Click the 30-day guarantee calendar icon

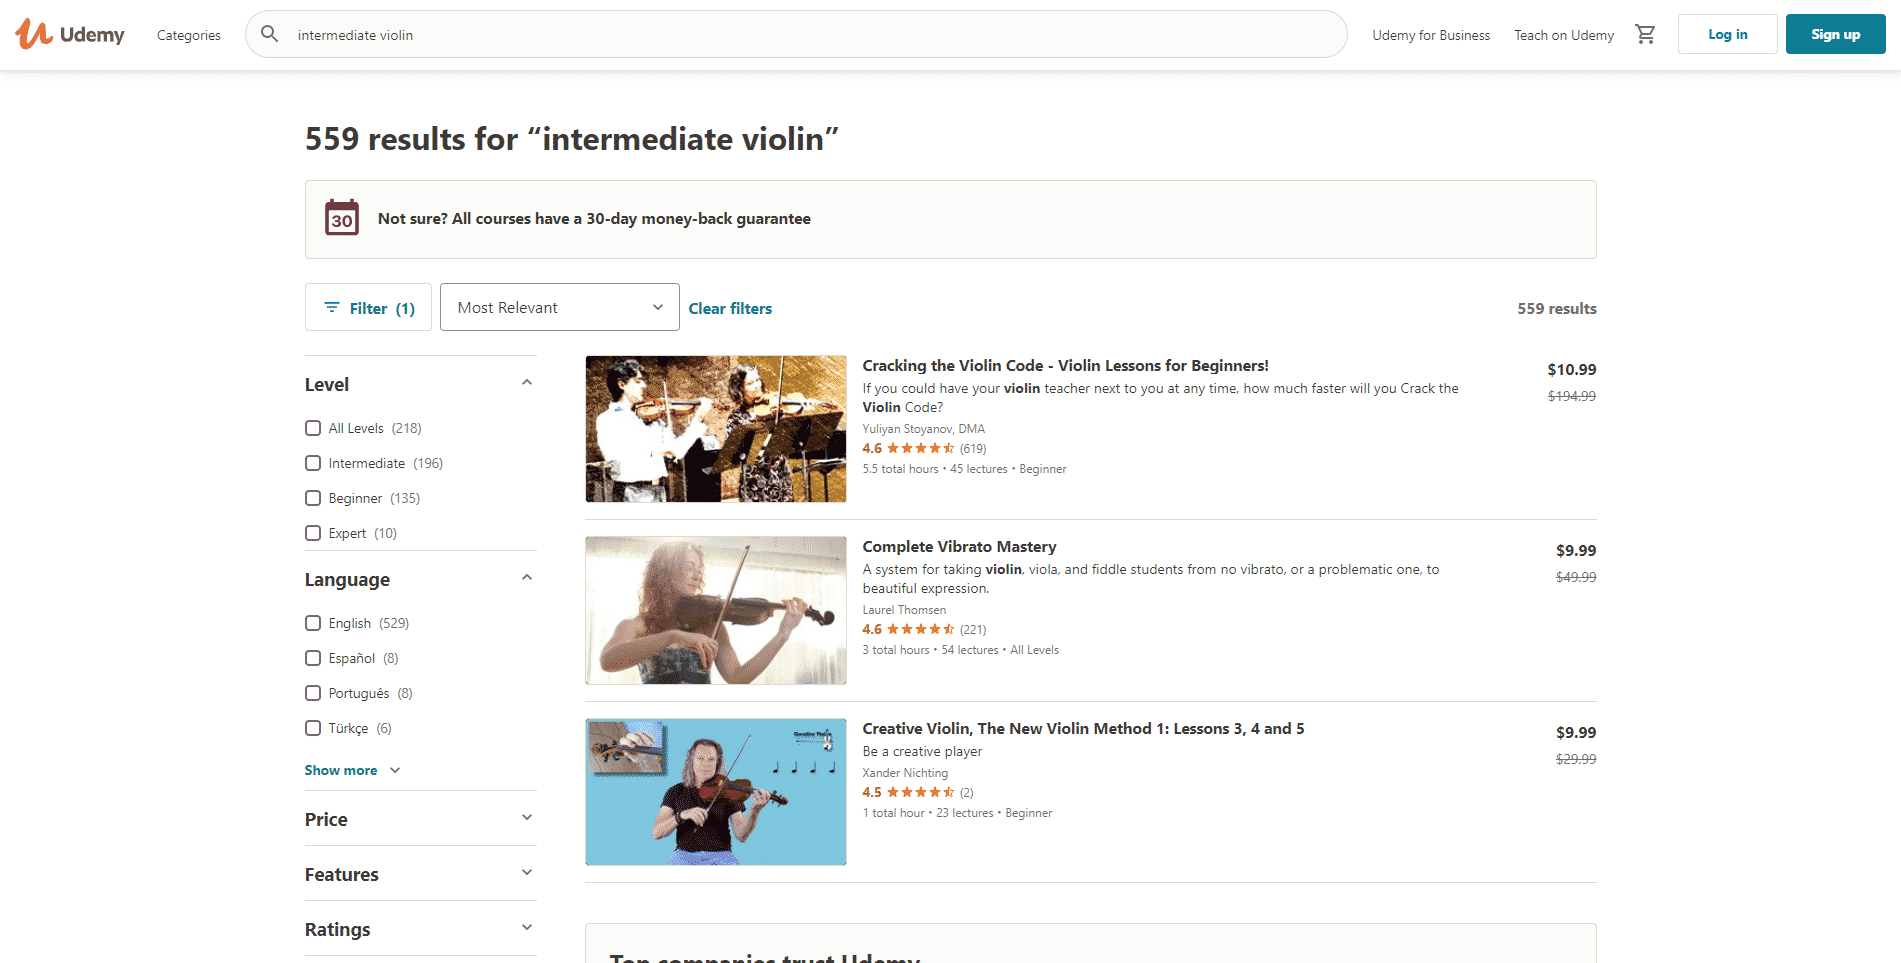[x=342, y=218]
